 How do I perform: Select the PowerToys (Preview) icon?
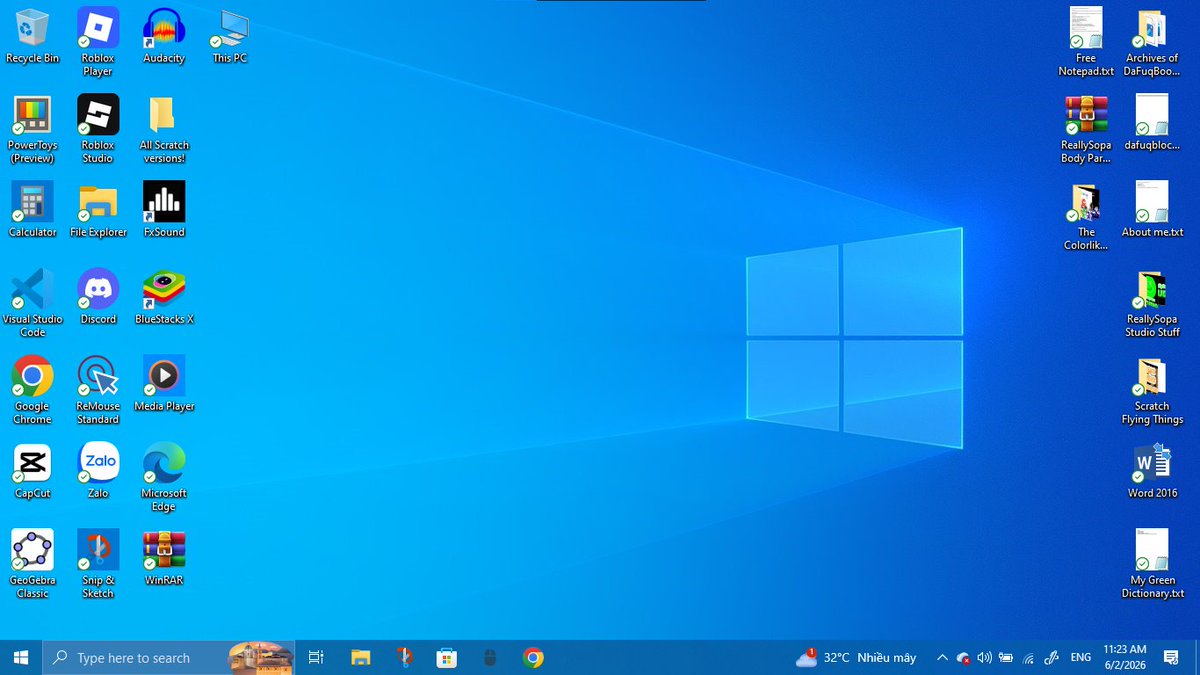[32, 129]
